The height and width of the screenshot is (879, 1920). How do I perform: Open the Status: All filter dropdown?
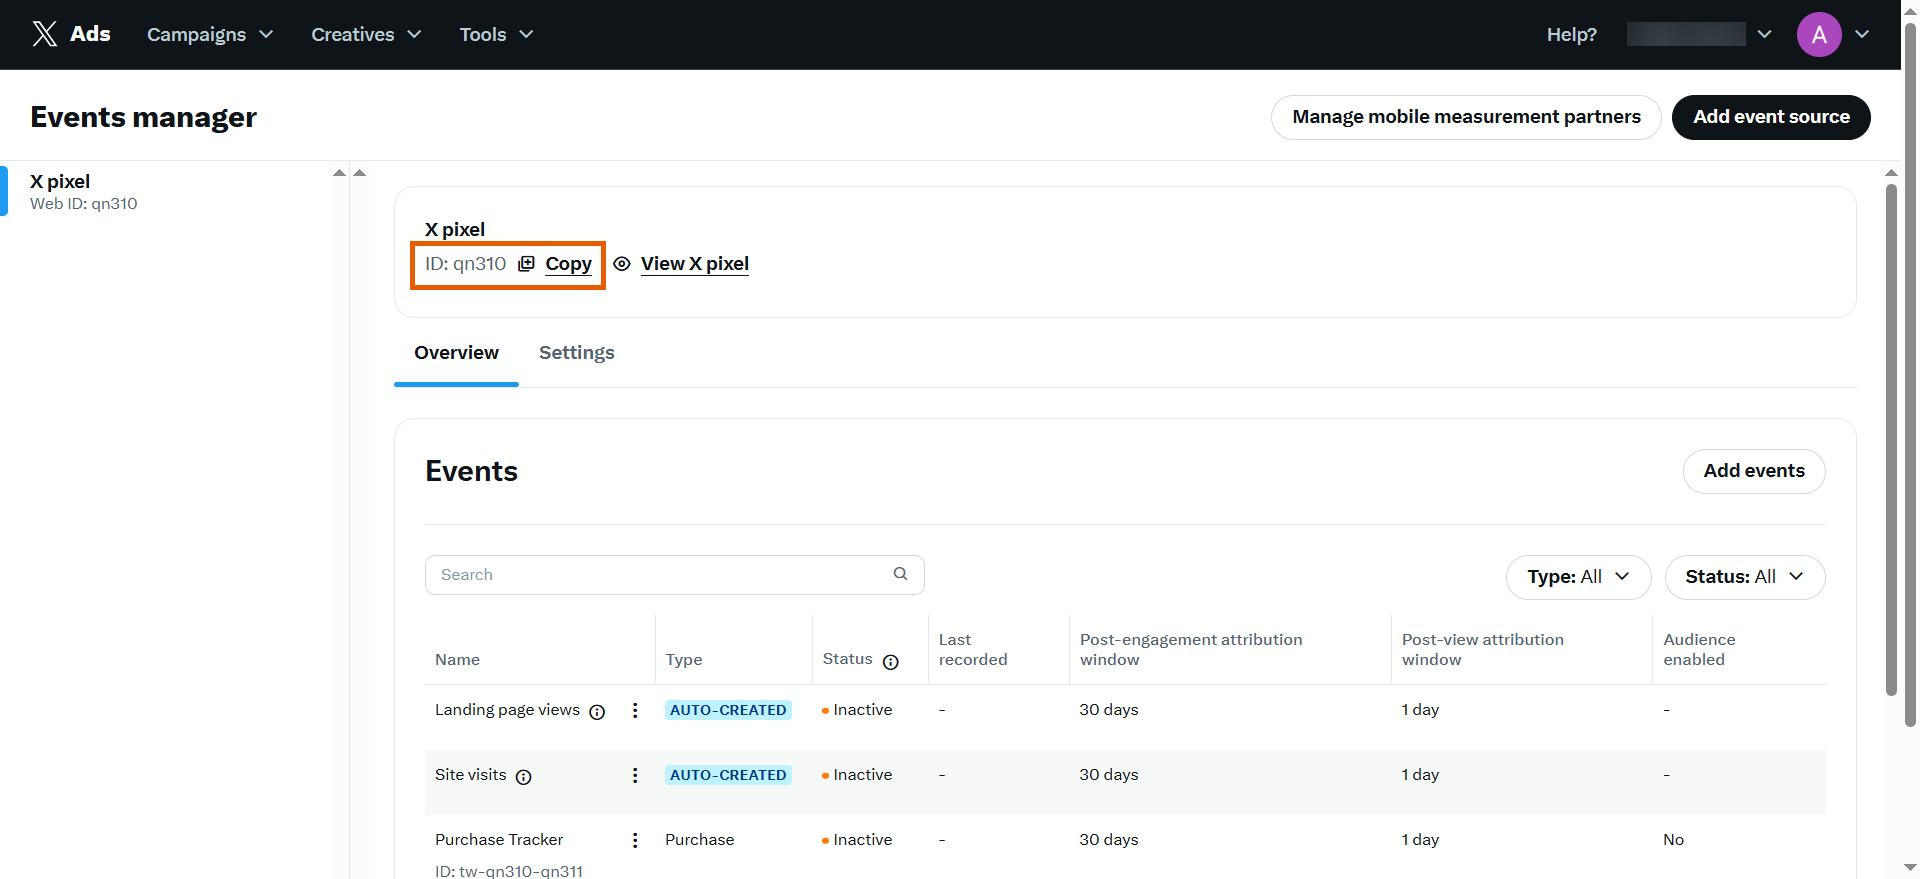pyautogui.click(x=1745, y=577)
